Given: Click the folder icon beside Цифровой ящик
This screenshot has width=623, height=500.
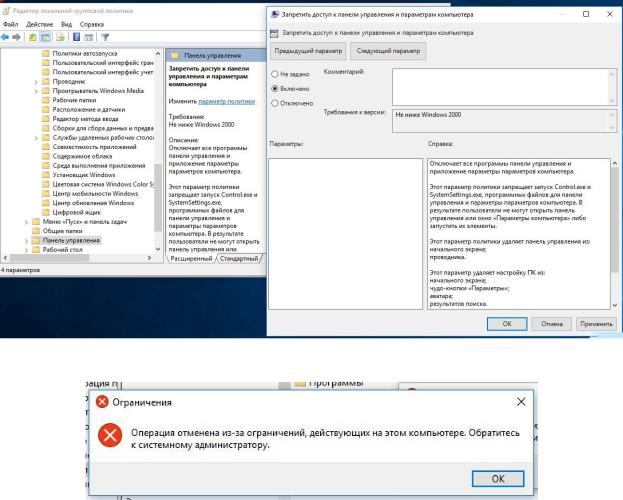Looking at the screenshot, I should (x=46, y=212).
